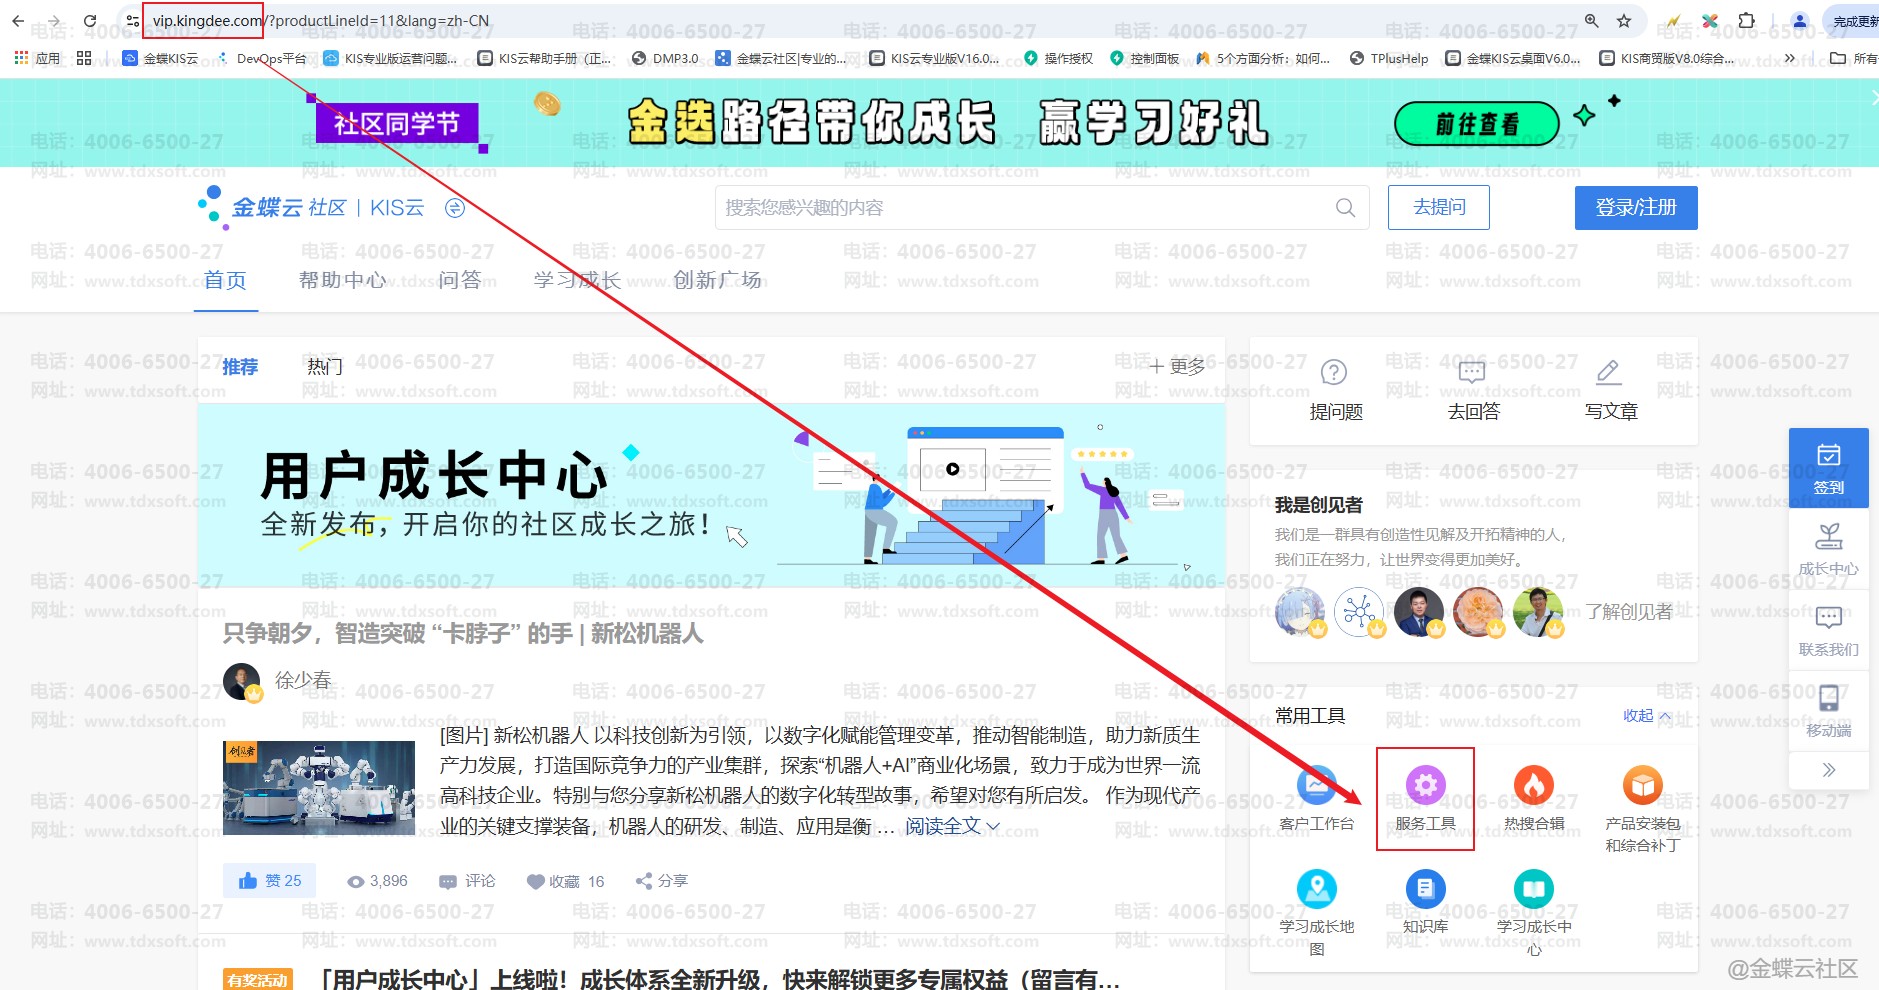
Task: Open the 「用户成长中心」上线啦 article title
Action: [x=720, y=979]
